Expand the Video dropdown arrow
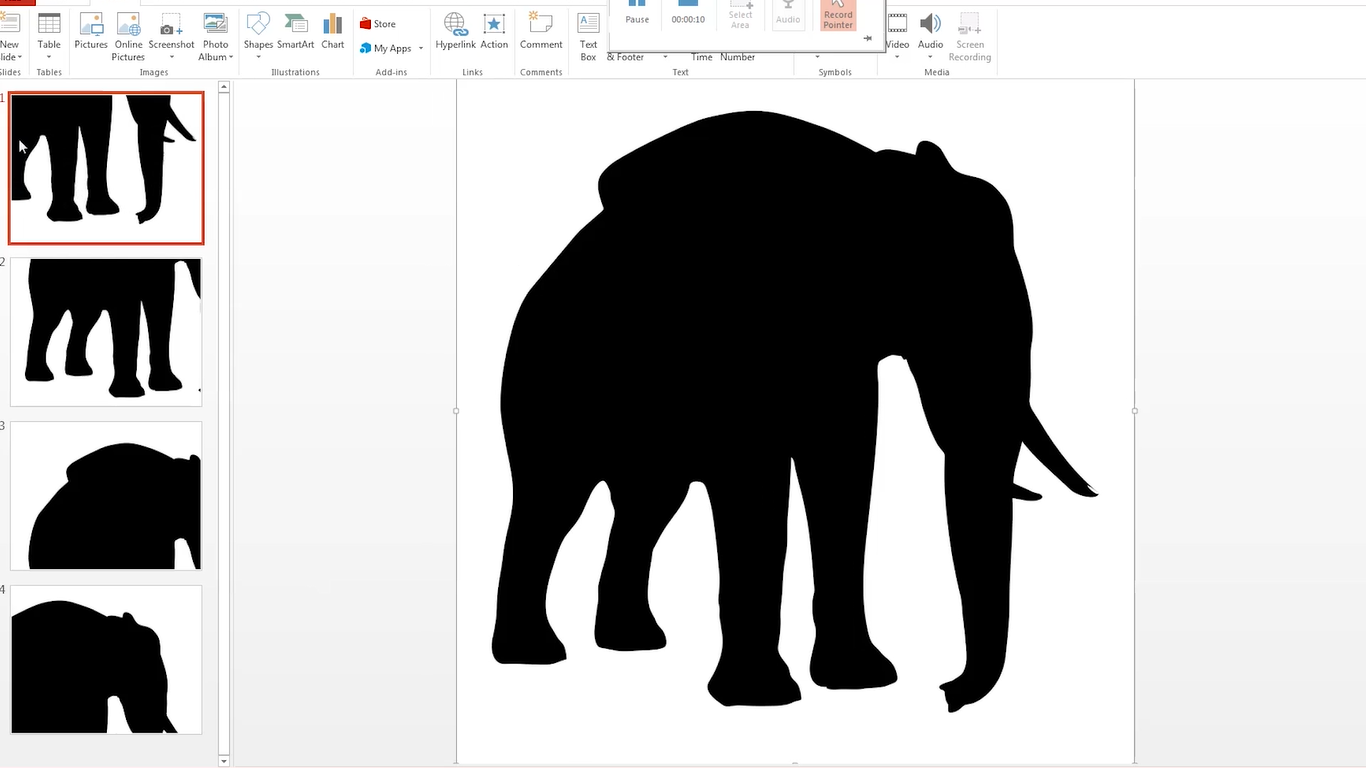1366x768 pixels. (898, 58)
